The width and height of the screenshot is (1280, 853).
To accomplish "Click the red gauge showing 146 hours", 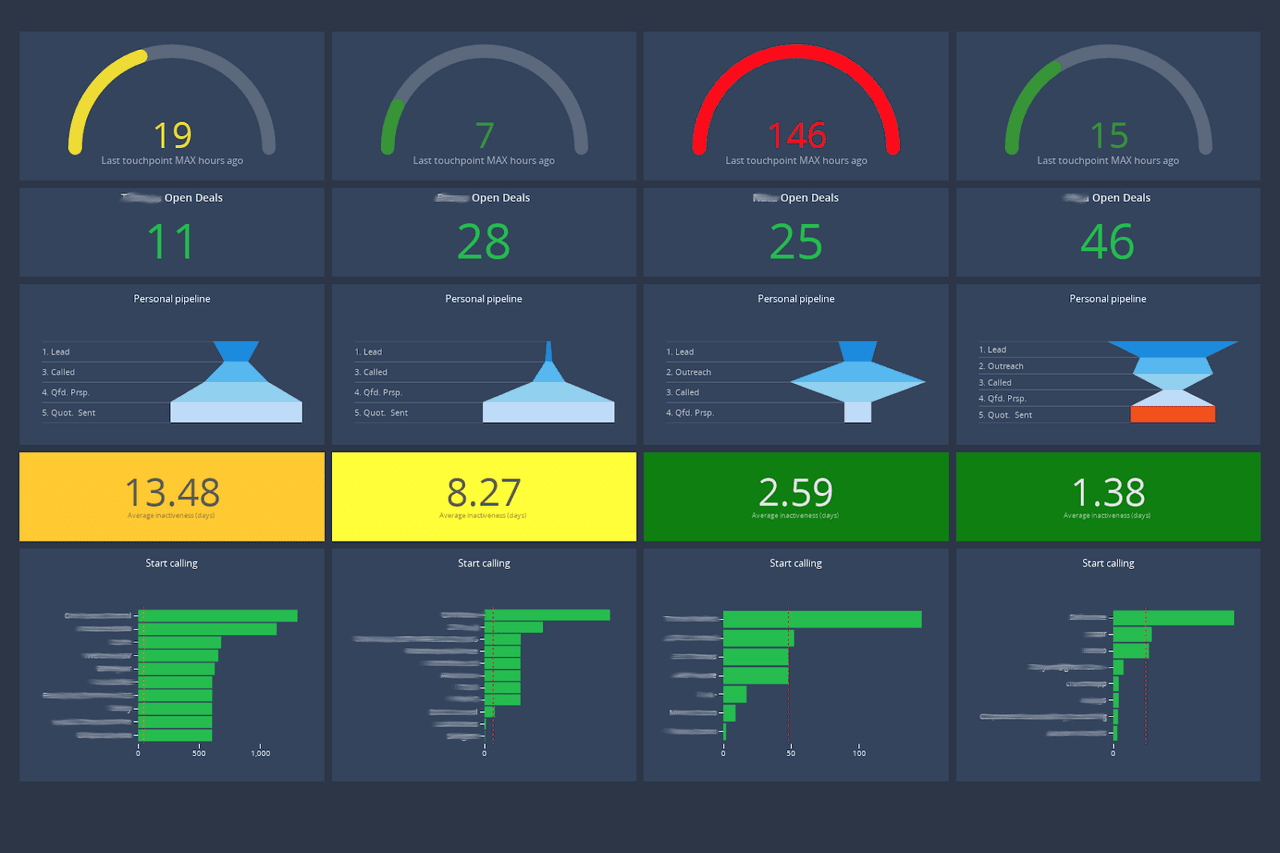I will (796, 106).
